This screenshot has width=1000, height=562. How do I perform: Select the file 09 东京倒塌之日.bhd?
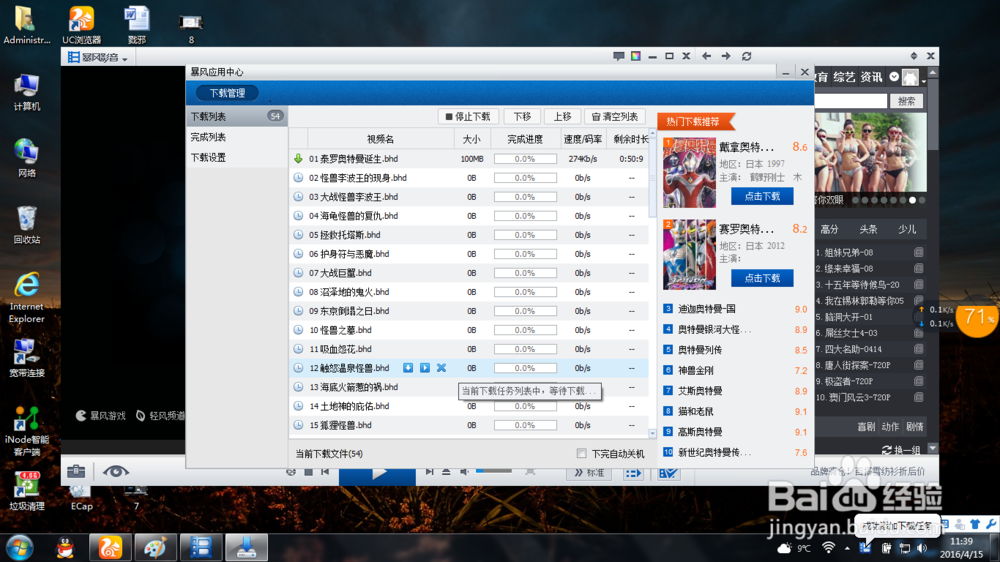click(349, 311)
